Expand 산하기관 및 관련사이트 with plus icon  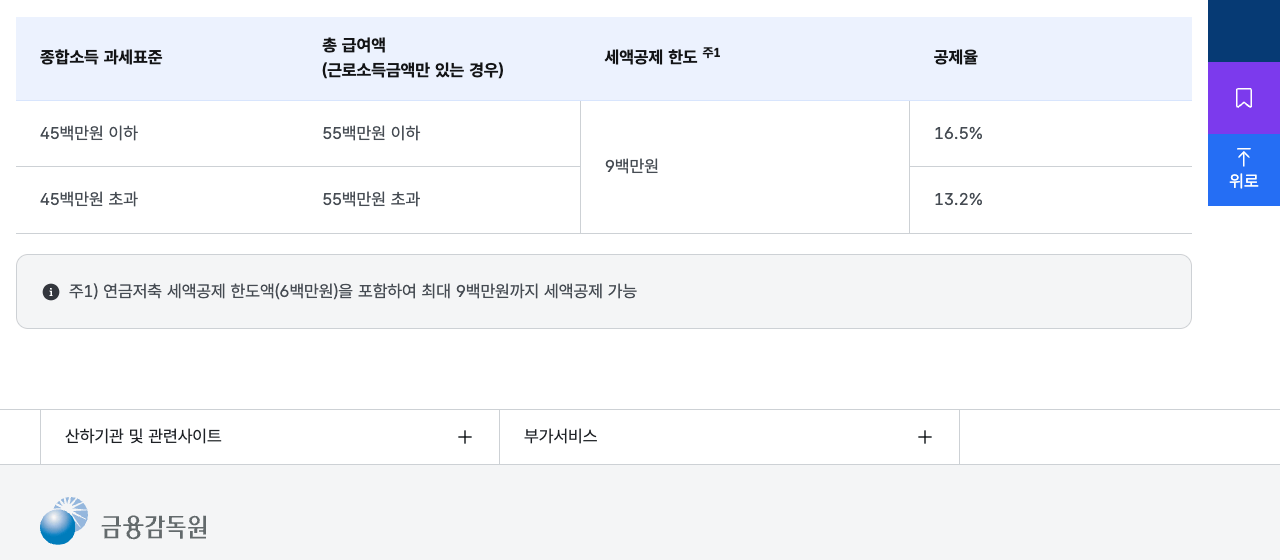(465, 437)
